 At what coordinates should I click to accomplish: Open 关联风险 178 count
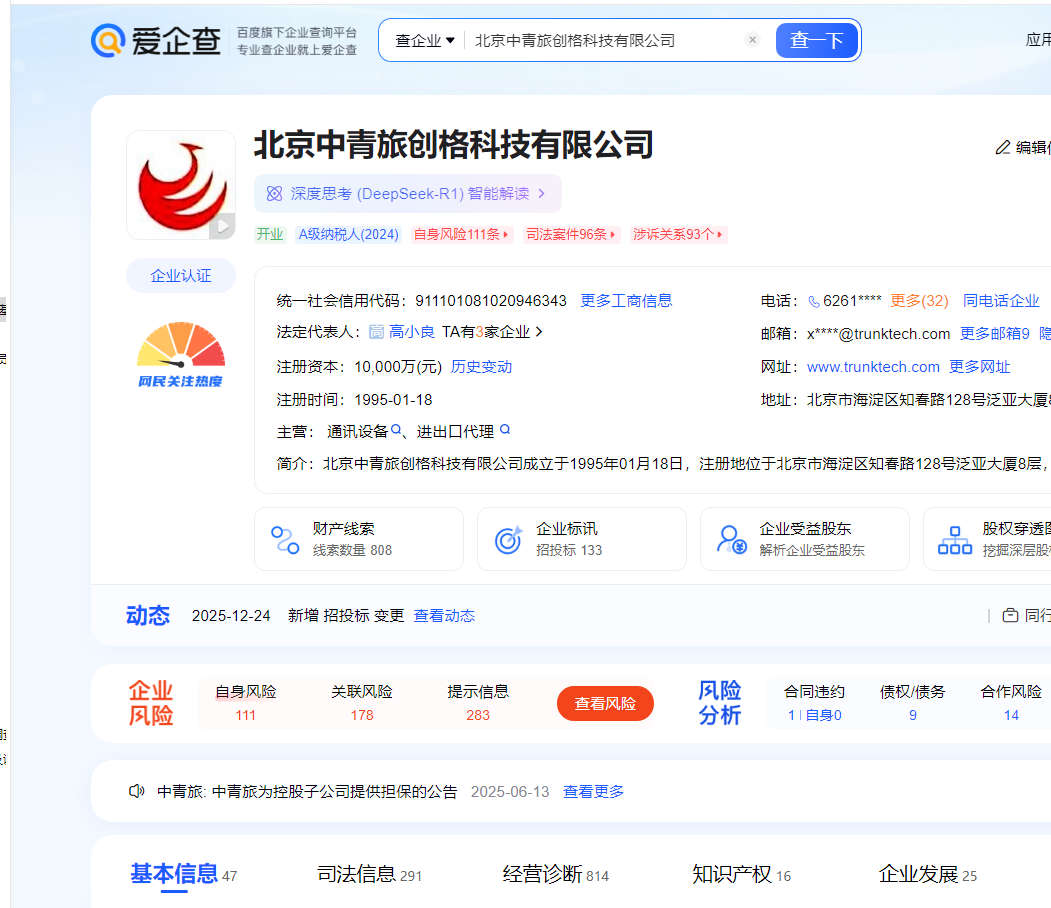coord(362,703)
